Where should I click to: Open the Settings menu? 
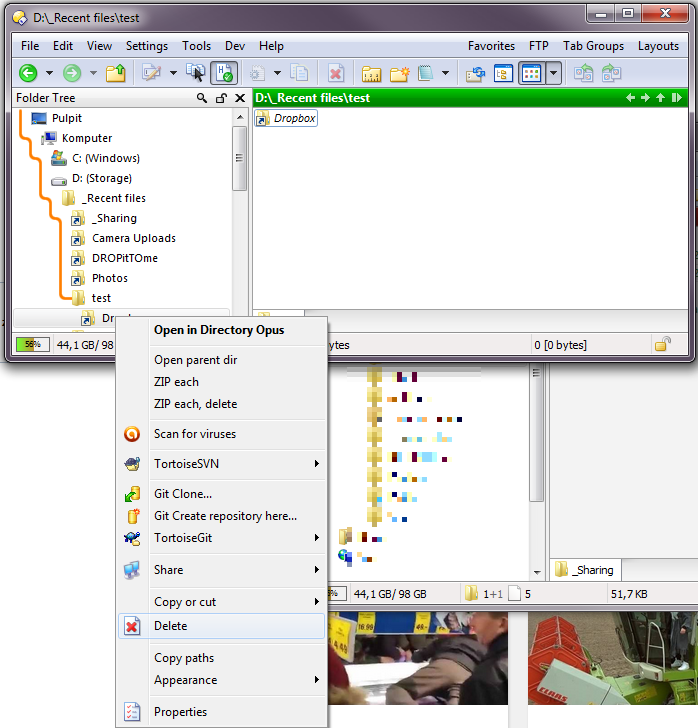point(147,46)
